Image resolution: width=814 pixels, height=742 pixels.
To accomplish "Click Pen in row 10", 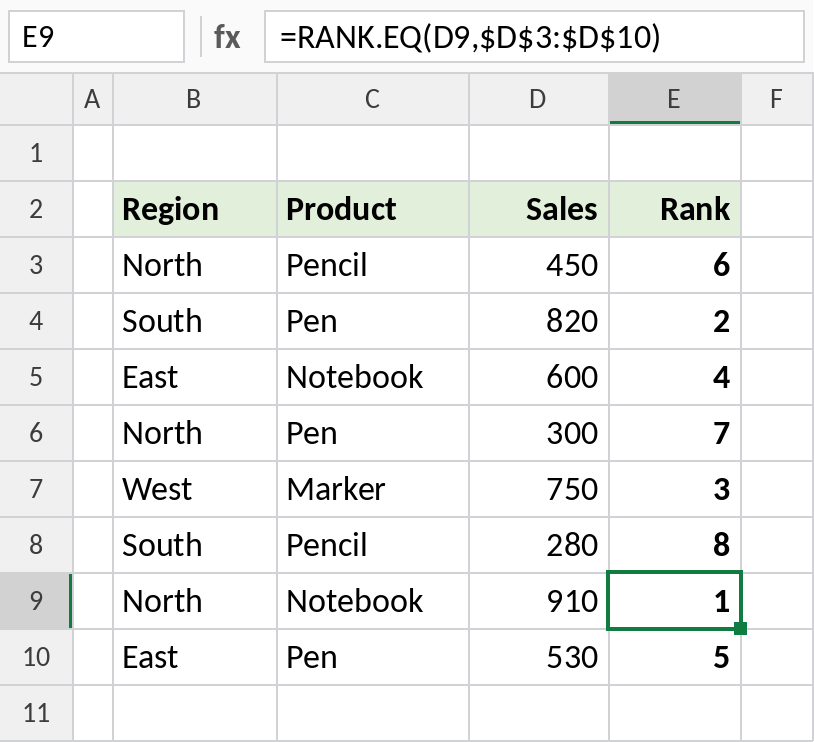I will [x=373, y=657].
